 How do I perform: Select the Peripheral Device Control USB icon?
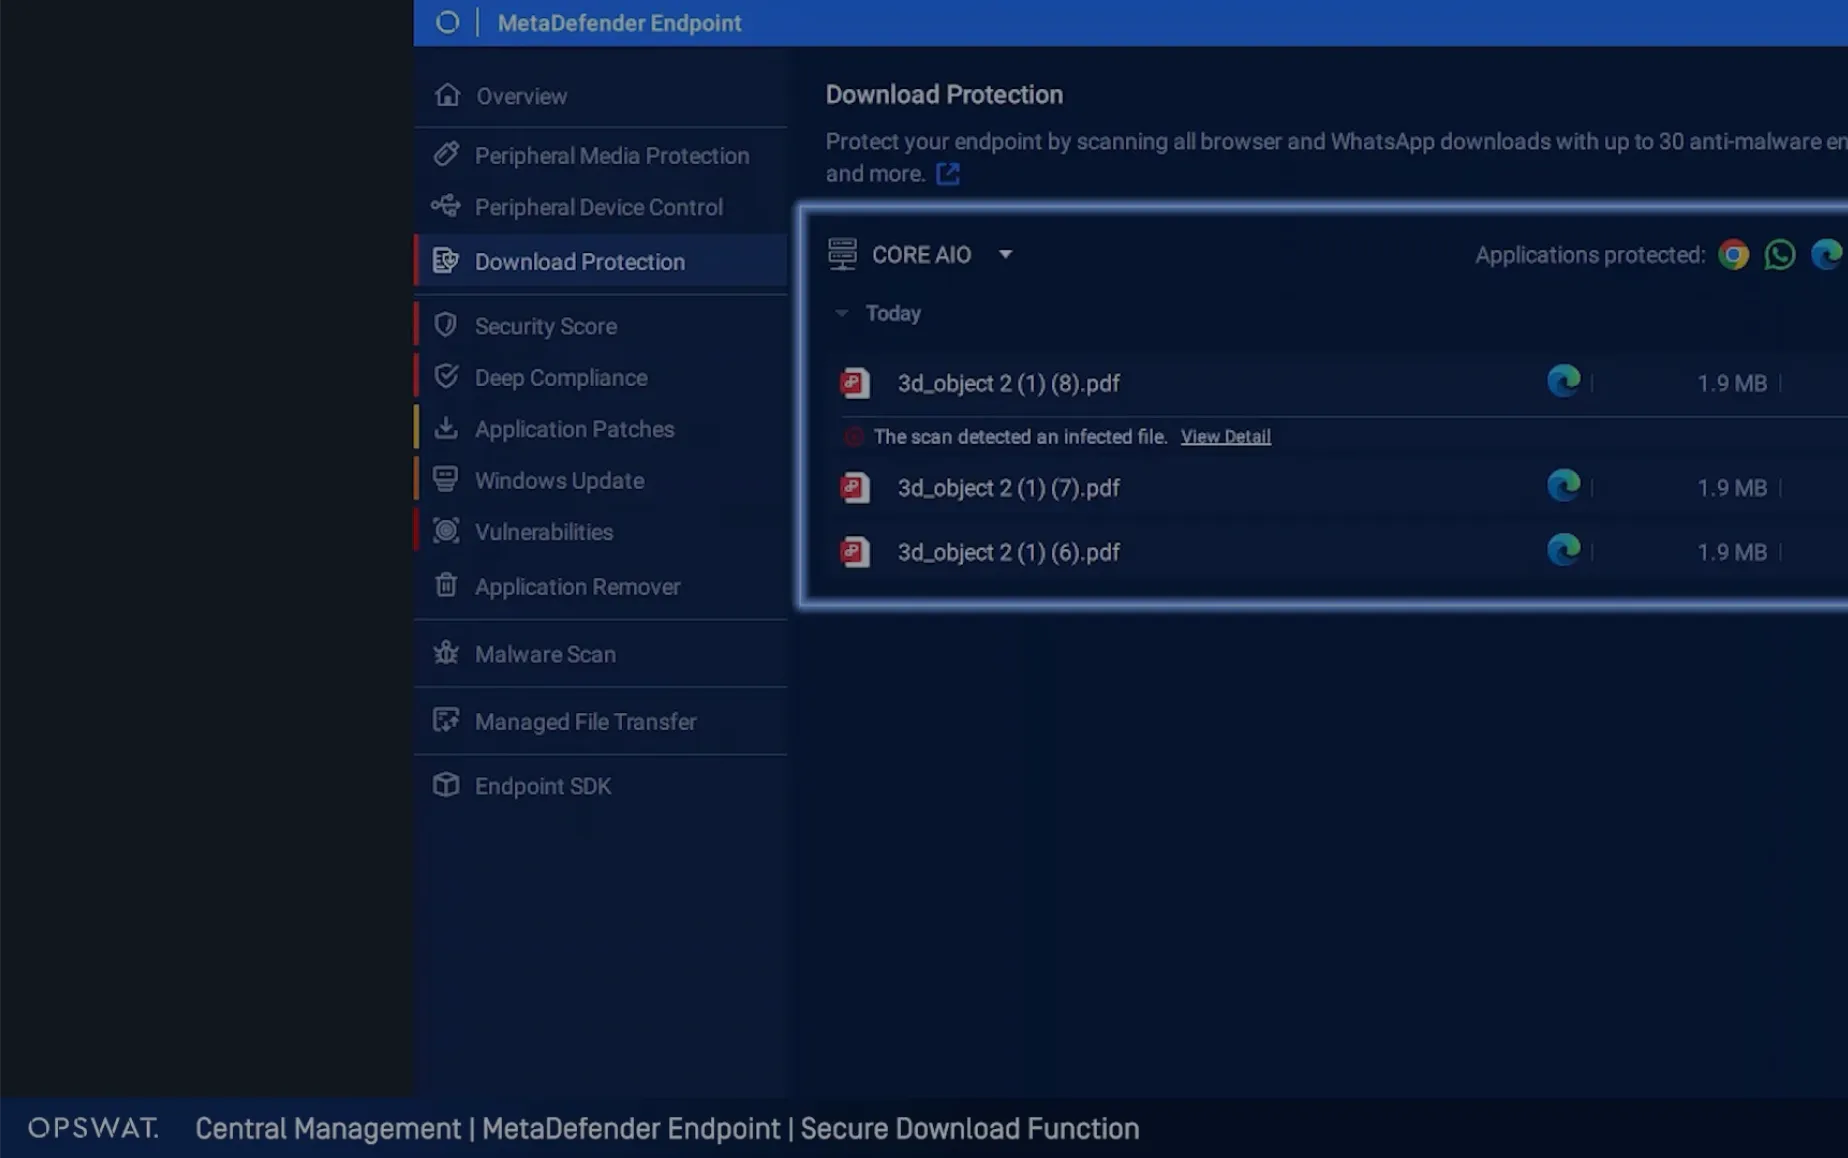click(446, 206)
